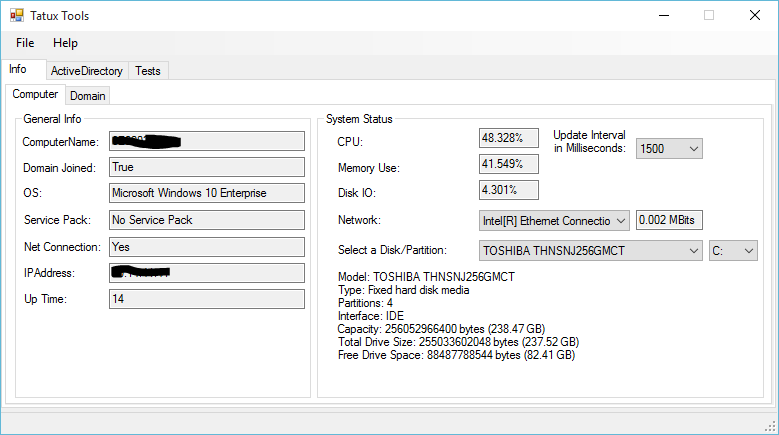Click the IPAddress field
The image size is (779, 435).
(207, 273)
